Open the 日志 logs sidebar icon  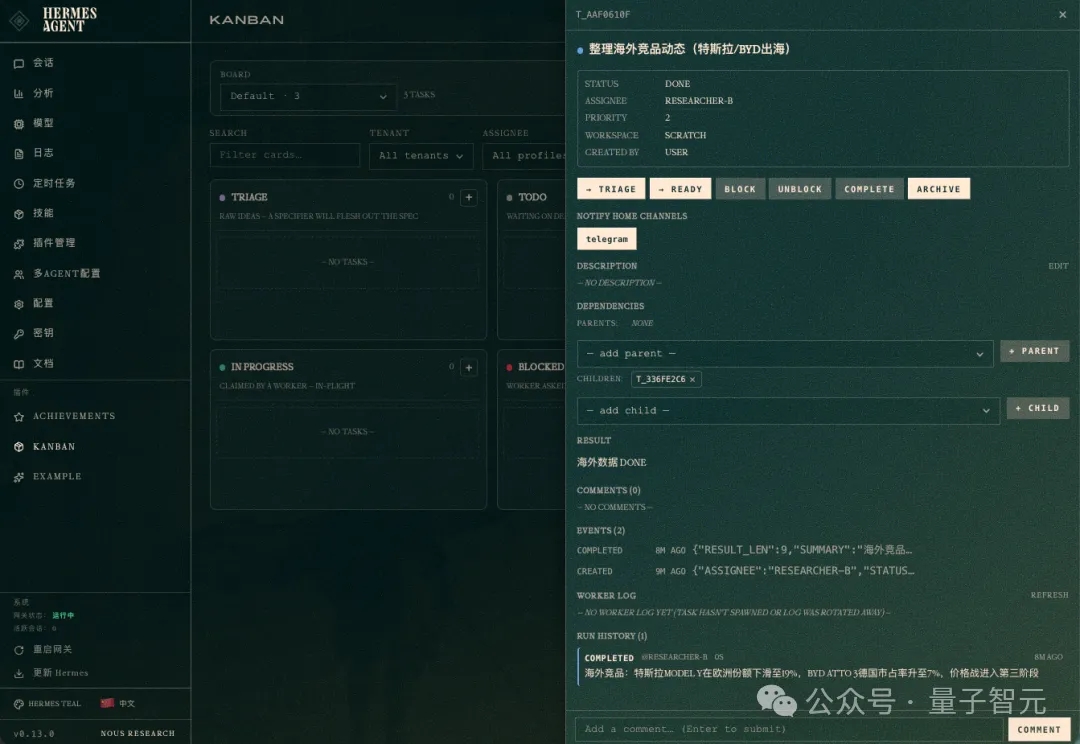pyautogui.click(x=19, y=154)
